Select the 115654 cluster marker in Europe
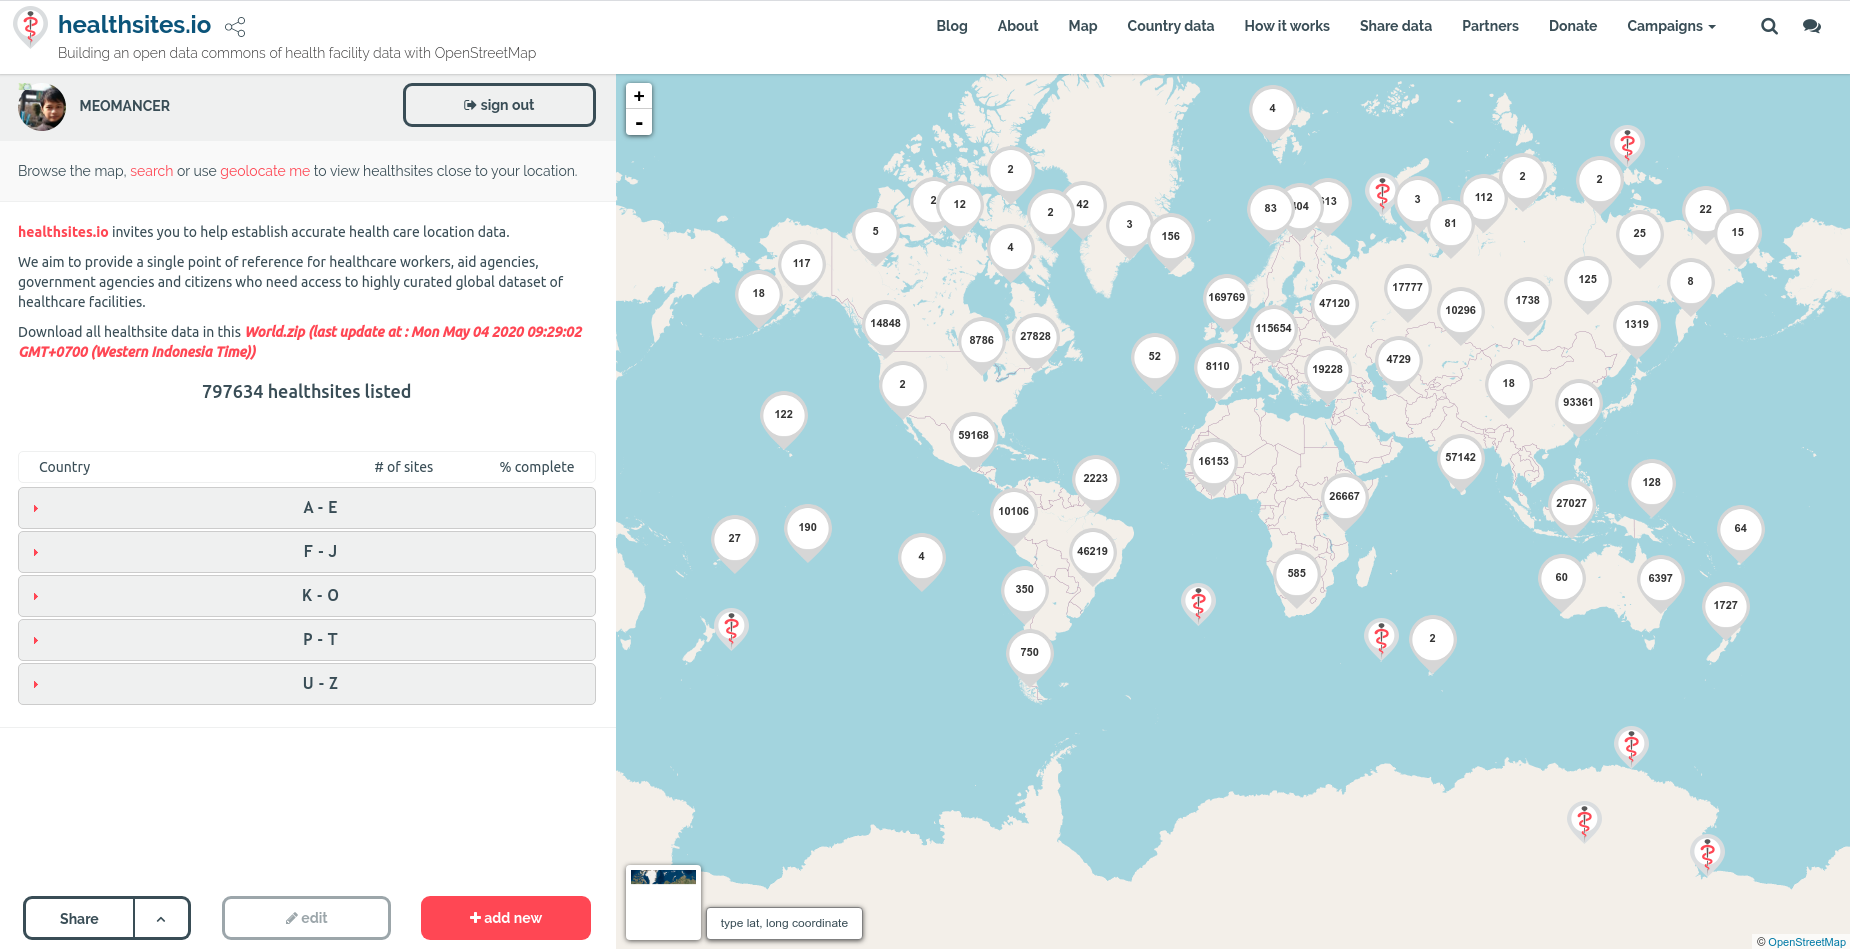Viewport: 1850px width, 949px height. [1273, 328]
